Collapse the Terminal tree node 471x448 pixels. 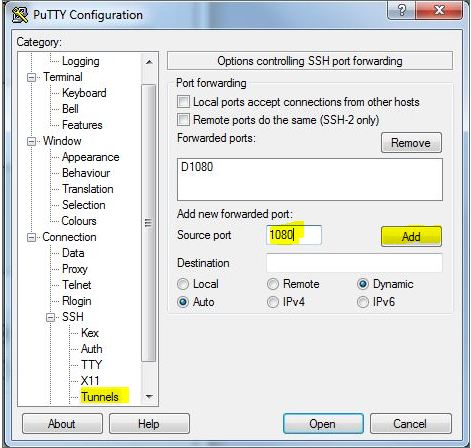pyautogui.click(x=31, y=78)
